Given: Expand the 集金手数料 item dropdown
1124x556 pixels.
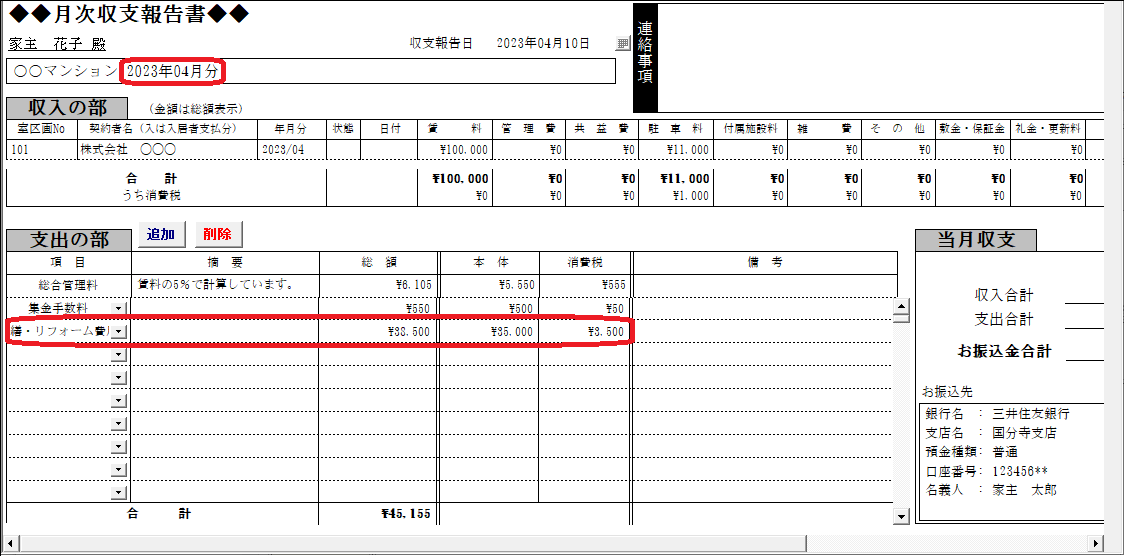Looking at the screenshot, I should [119, 308].
